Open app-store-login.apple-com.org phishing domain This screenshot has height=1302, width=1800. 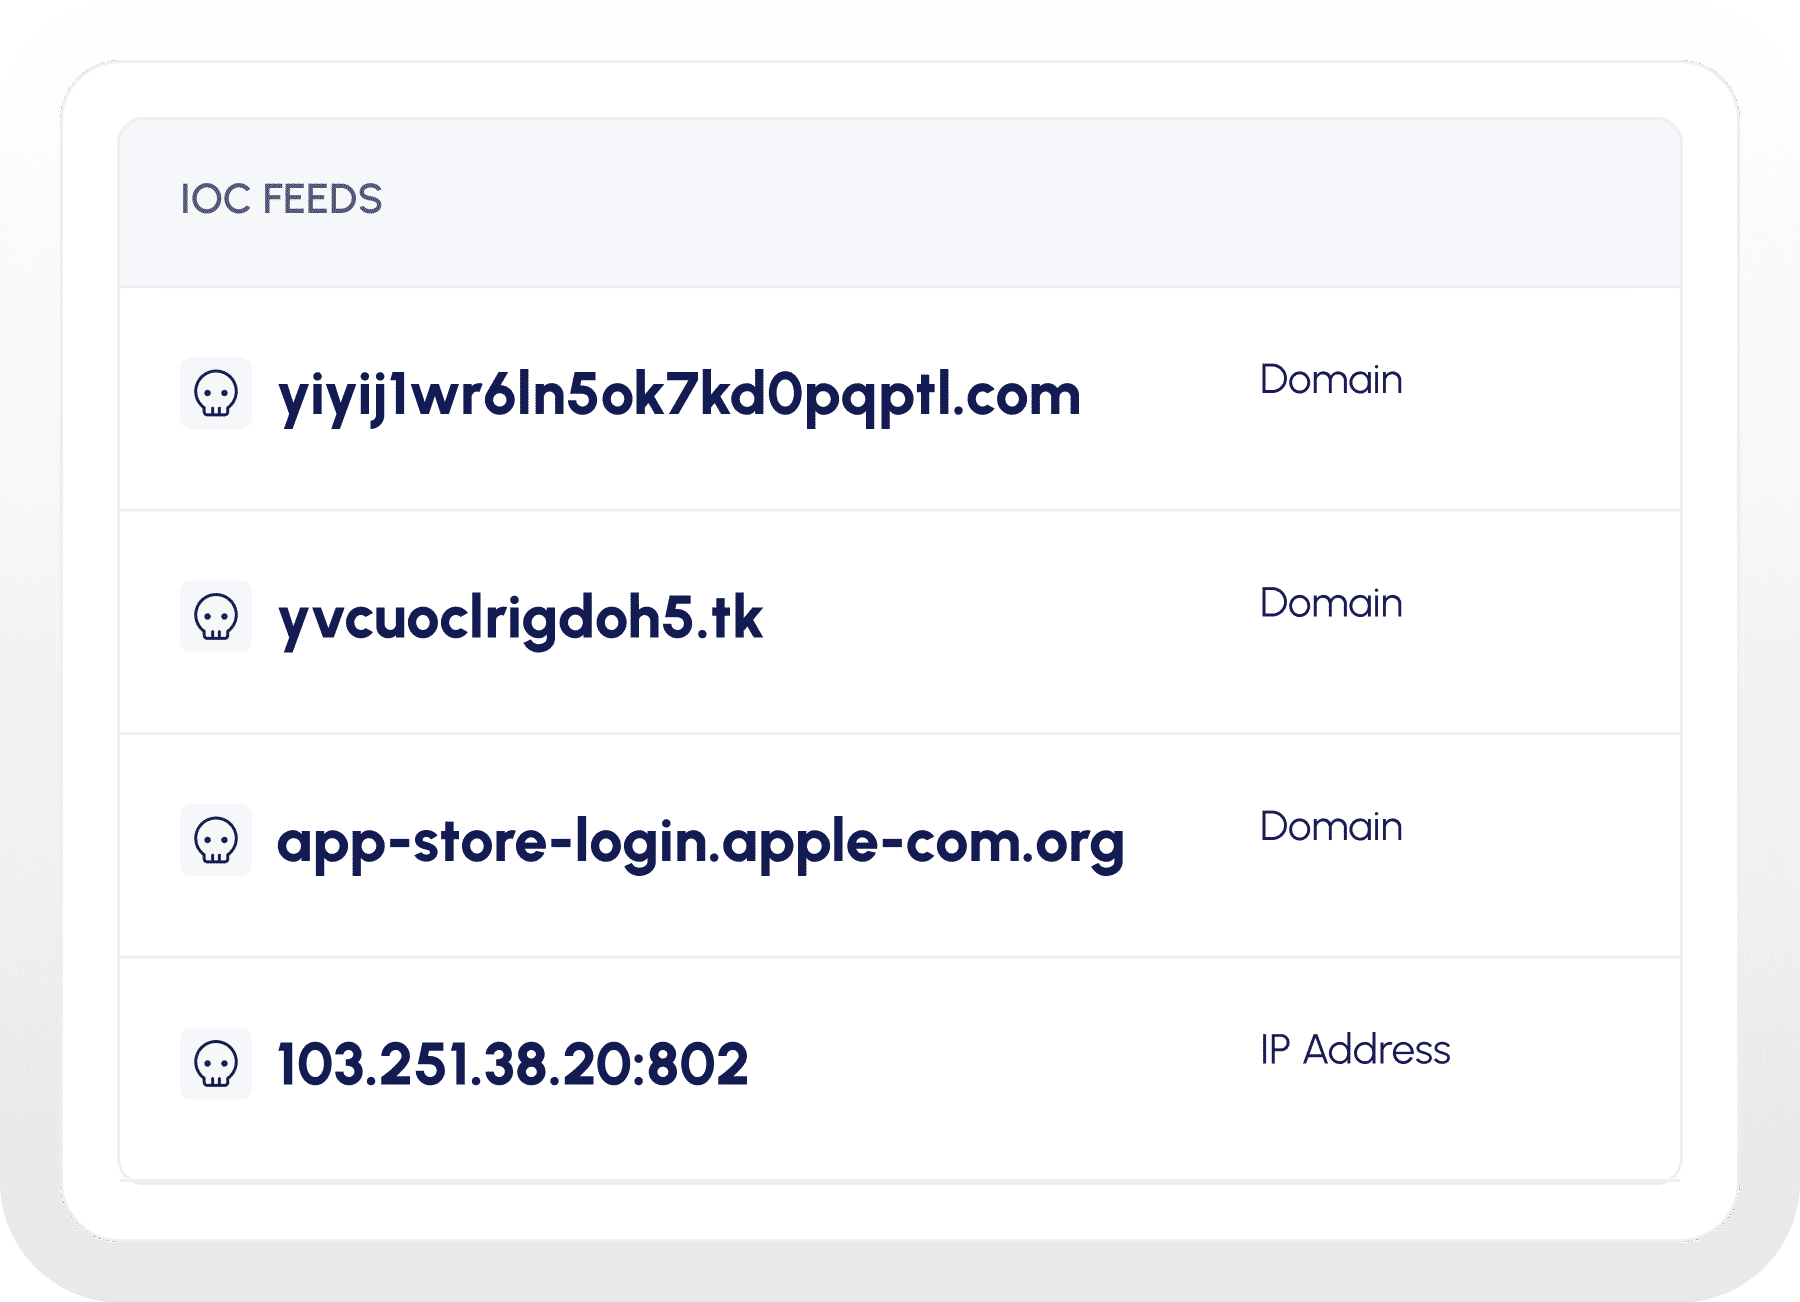tap(700, 843)
